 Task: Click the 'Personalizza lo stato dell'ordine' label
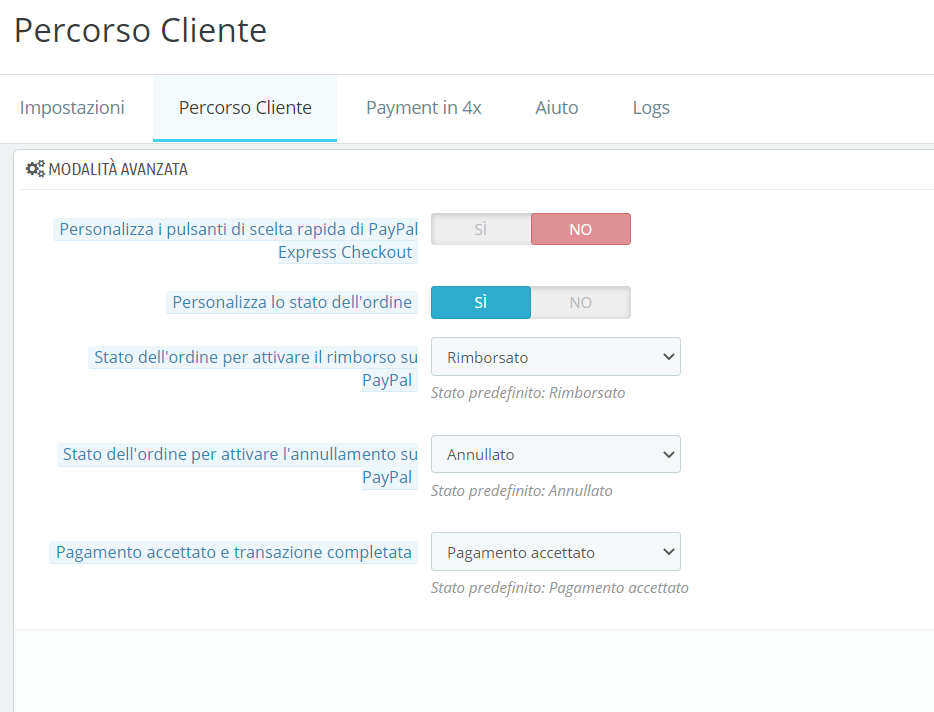click(x=292, y=302)
